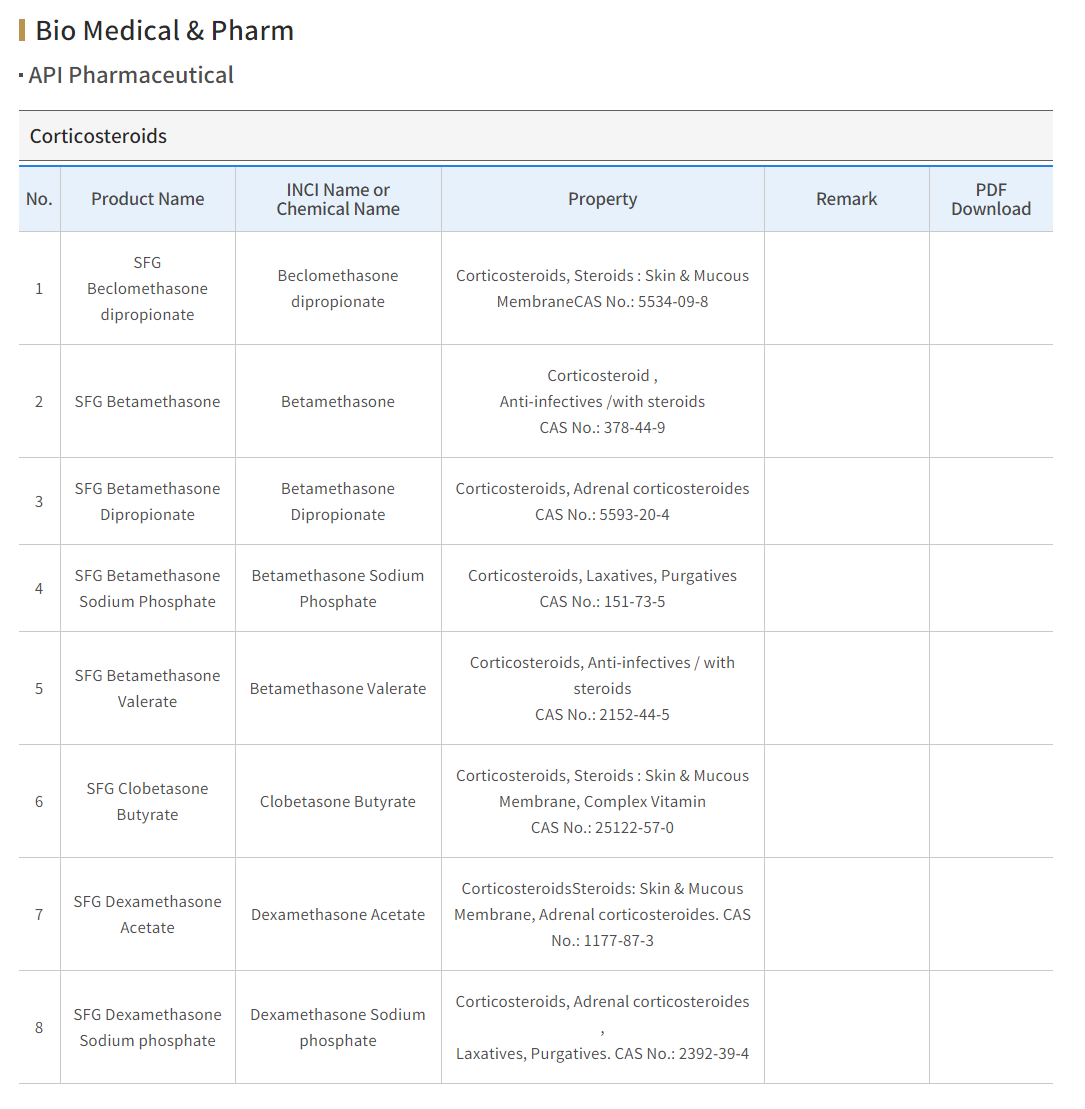1085x1109 pixels.
Task: Select the API Pharmaceutical subheading
Action: pos(131,75)
